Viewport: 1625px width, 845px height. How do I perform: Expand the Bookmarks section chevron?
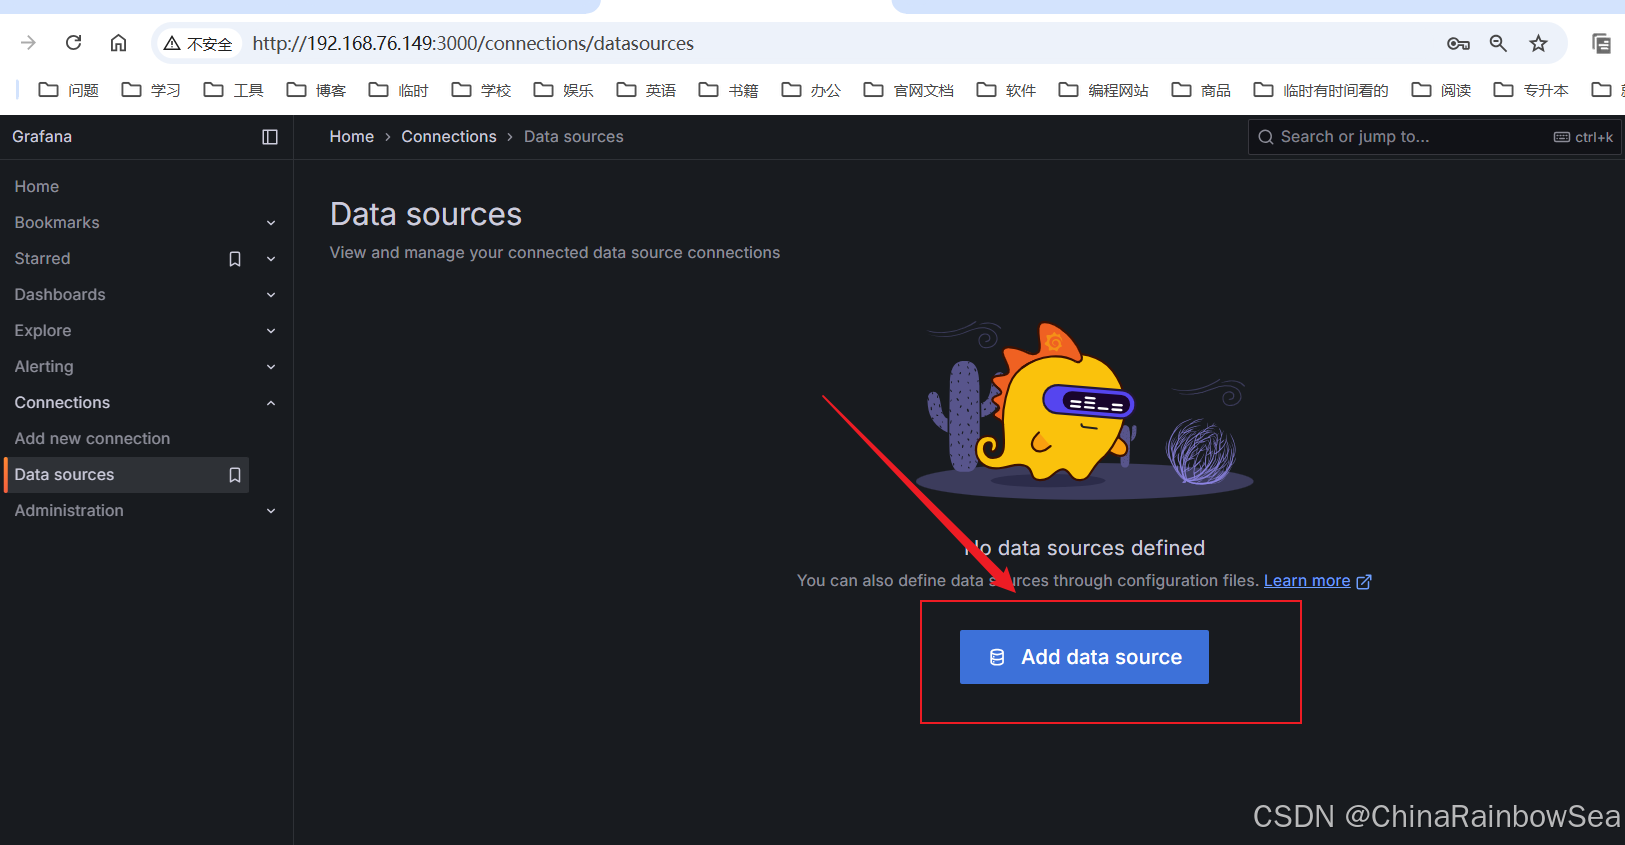click(x=271, y=223)
